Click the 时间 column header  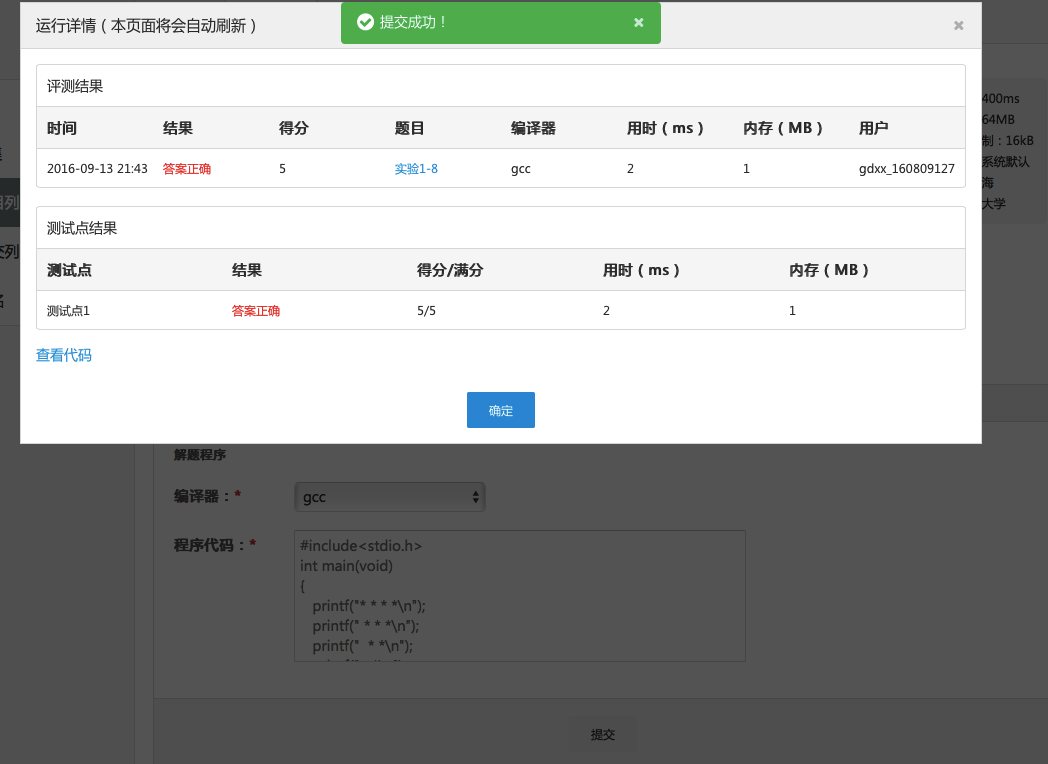pyautogui.click(x=61, y=128)
